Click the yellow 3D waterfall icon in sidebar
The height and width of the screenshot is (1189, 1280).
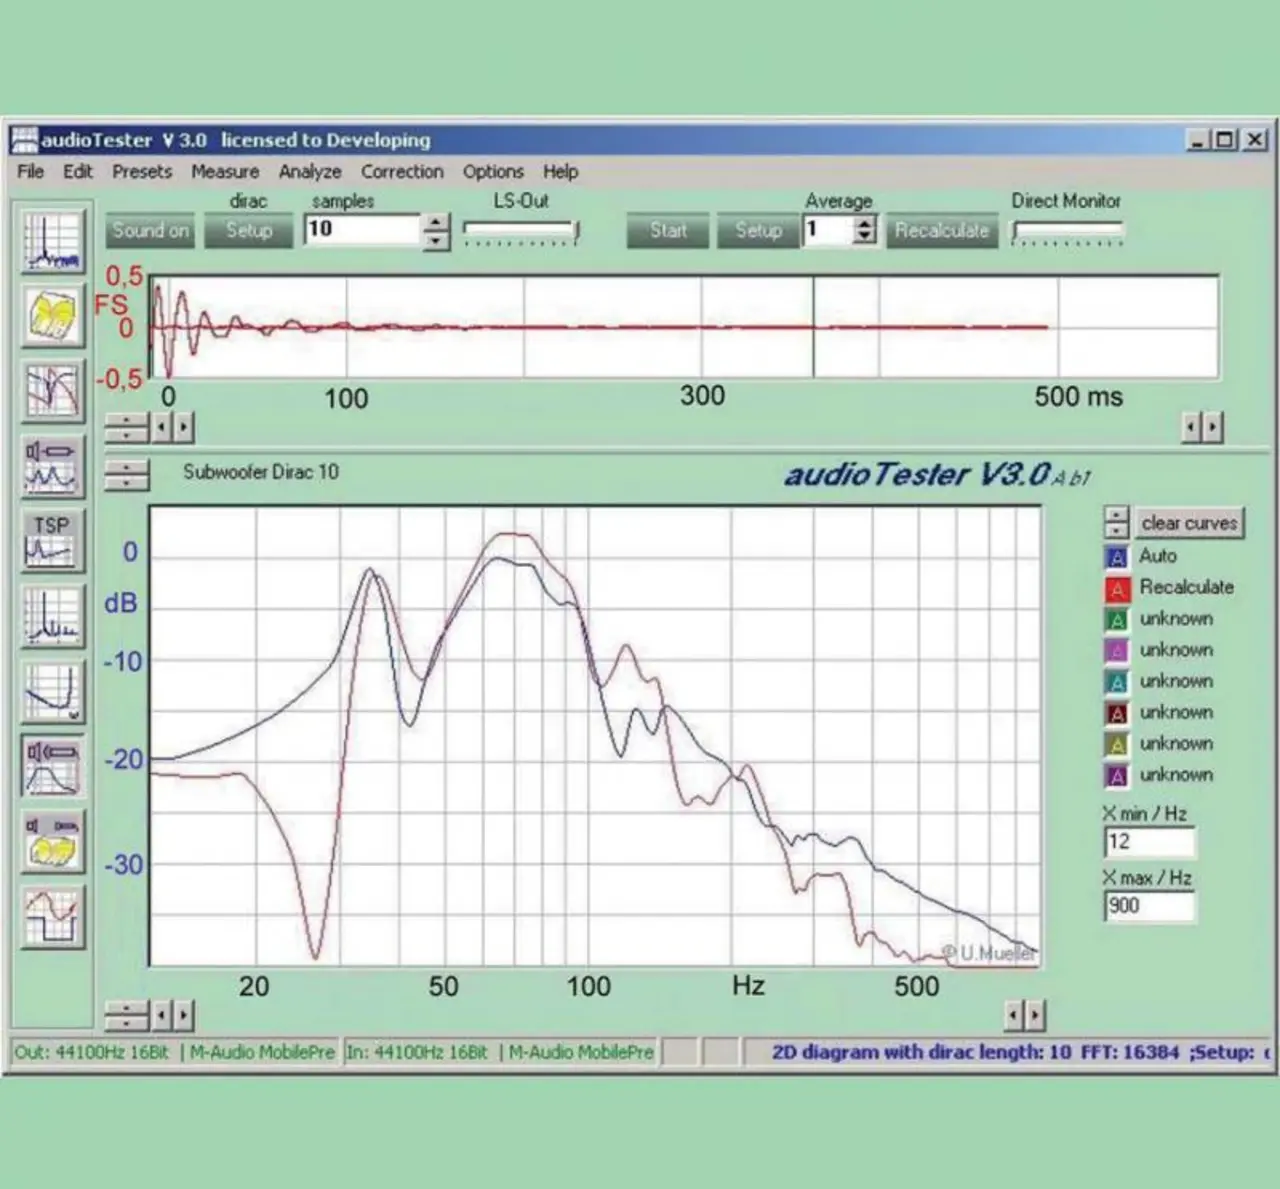[52, 316]
